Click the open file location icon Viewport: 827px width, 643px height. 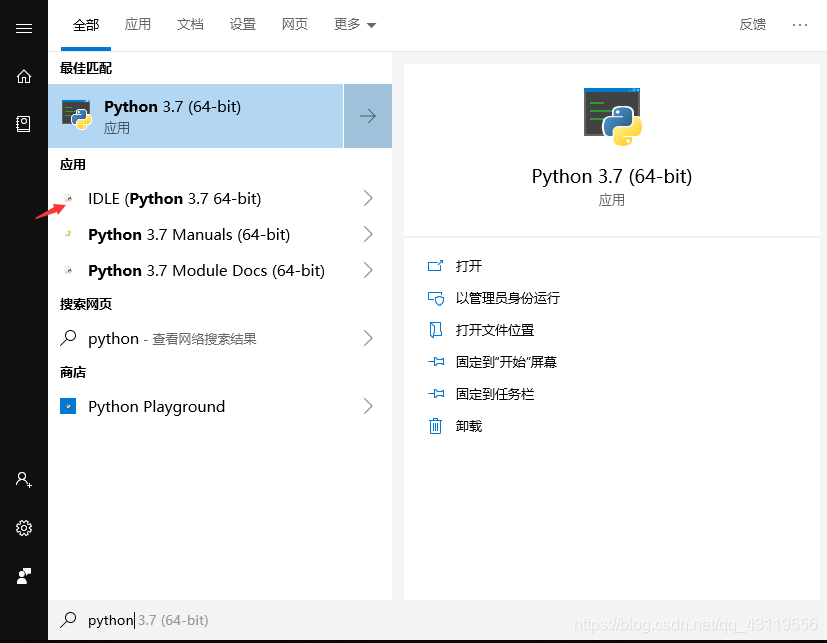tap(436, 330)
